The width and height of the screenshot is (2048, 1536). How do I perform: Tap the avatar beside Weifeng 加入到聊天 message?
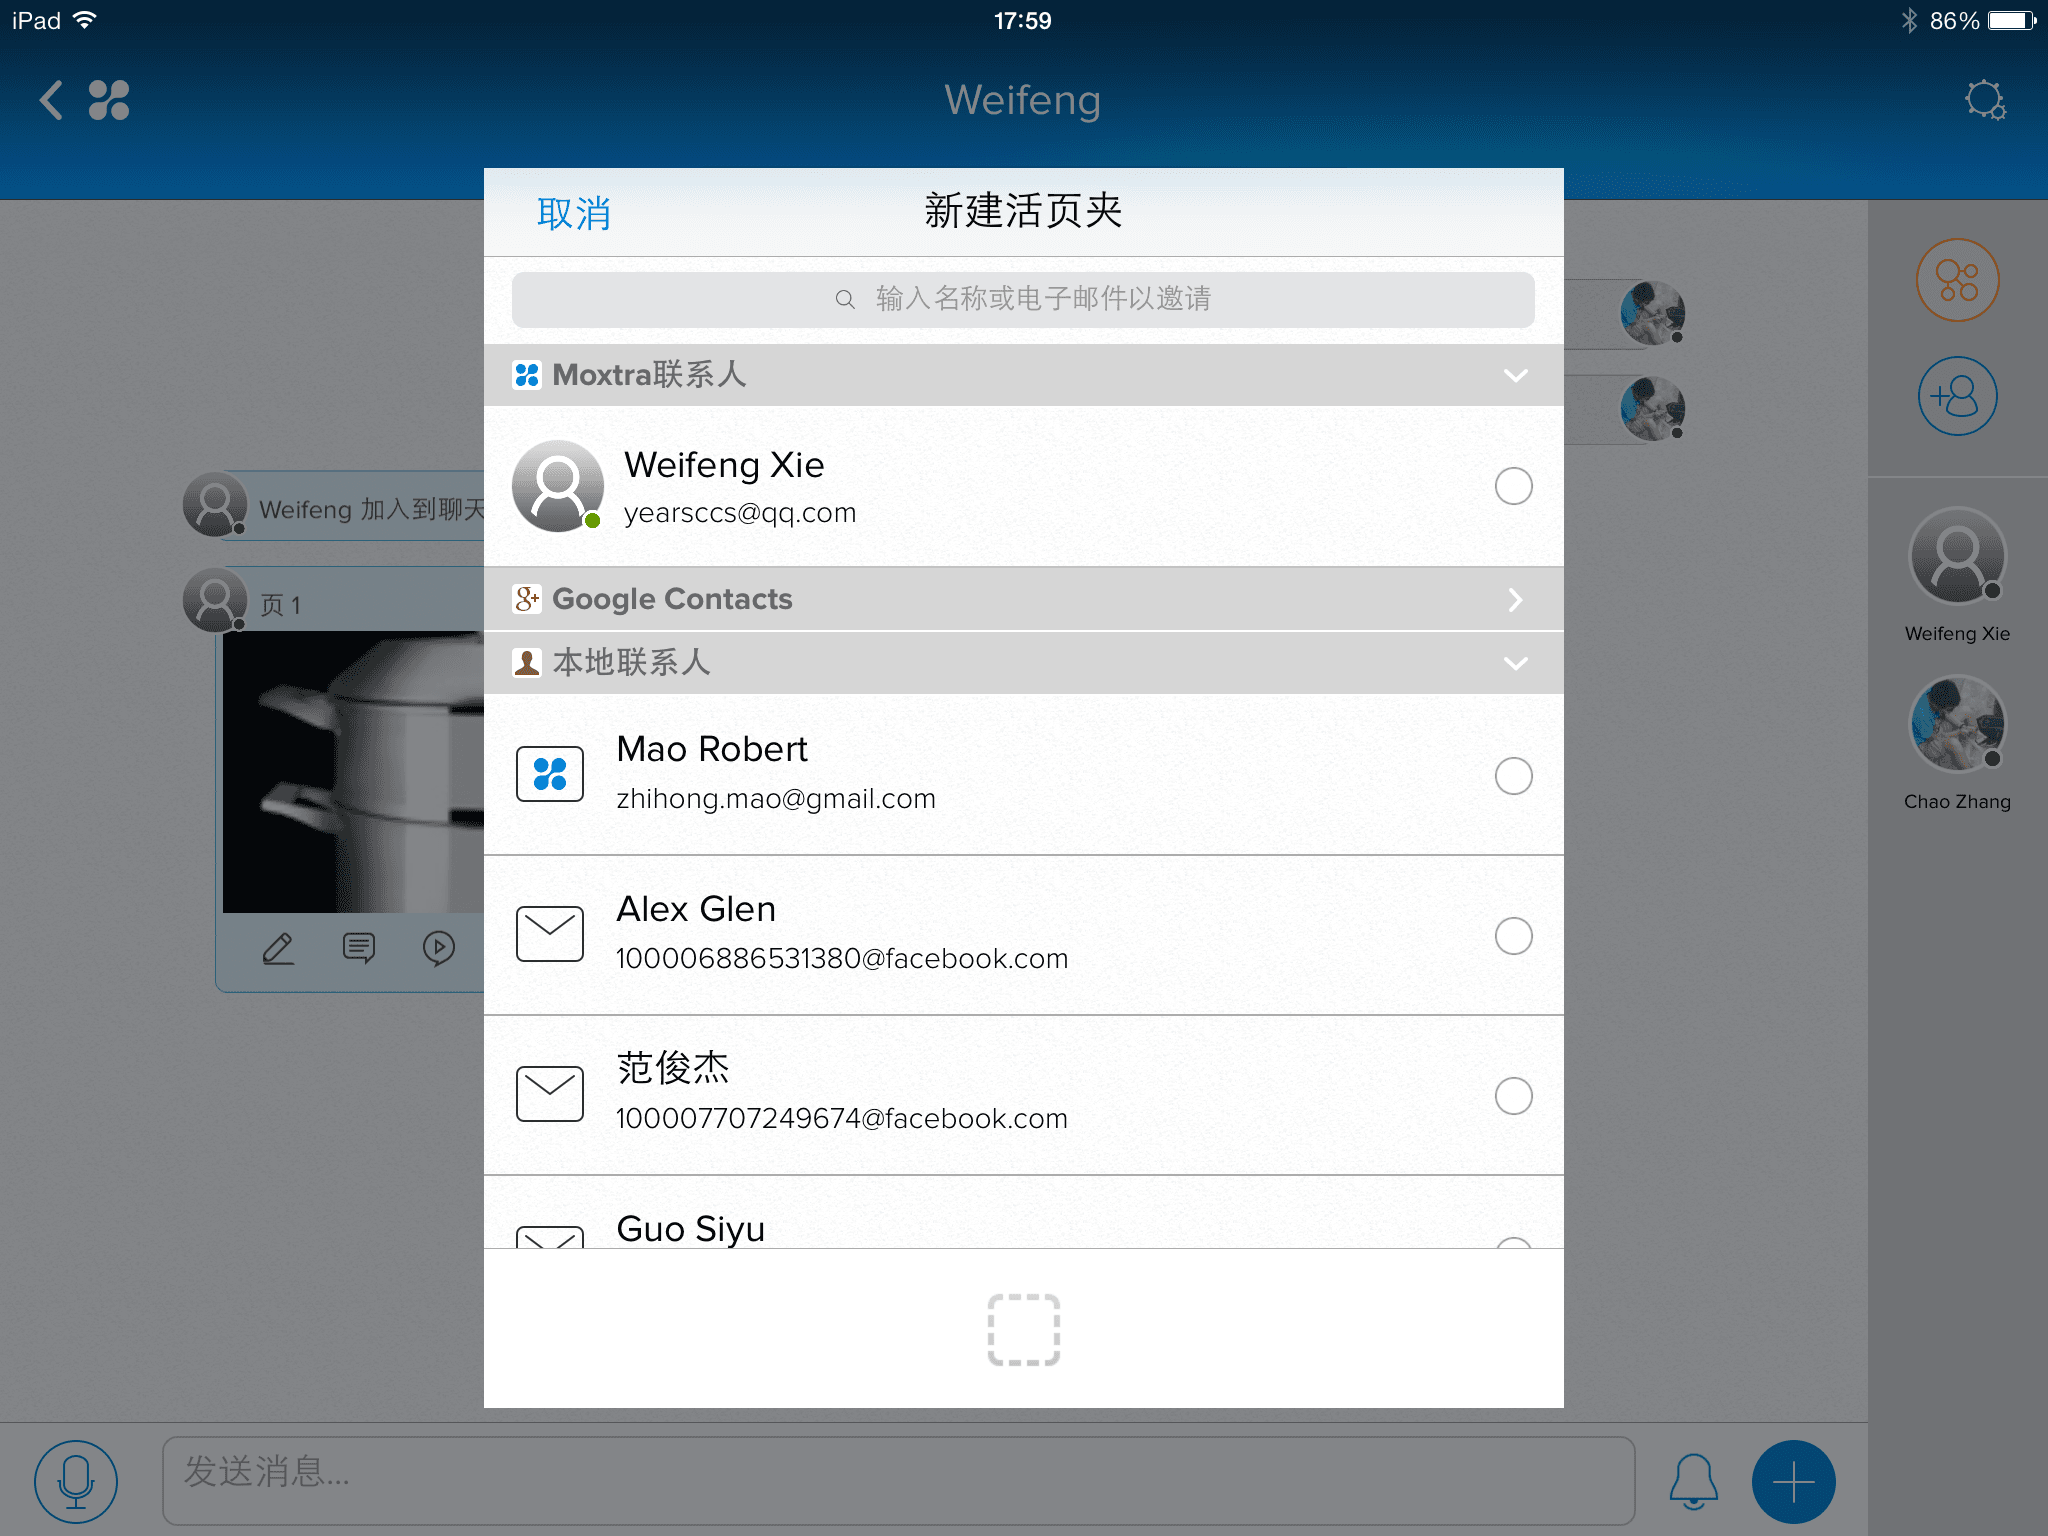coord(215,504)
